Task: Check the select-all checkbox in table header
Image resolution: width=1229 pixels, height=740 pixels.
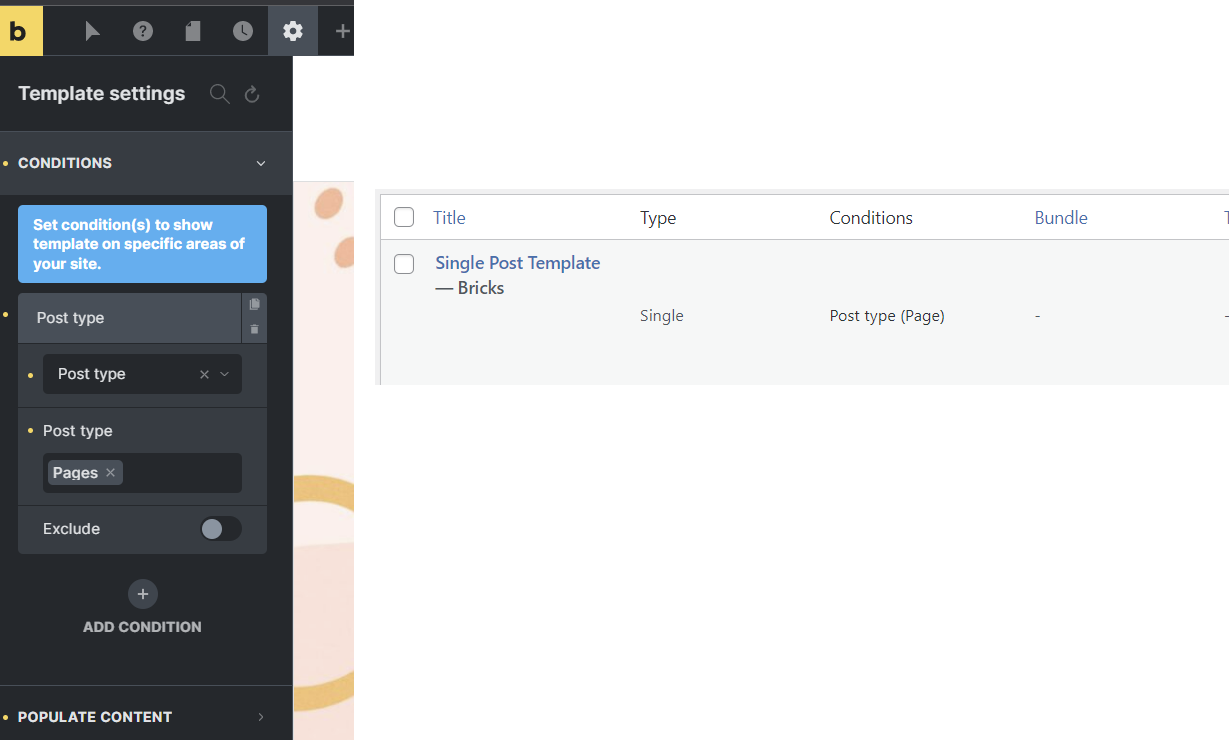Action: click(404, 217)
